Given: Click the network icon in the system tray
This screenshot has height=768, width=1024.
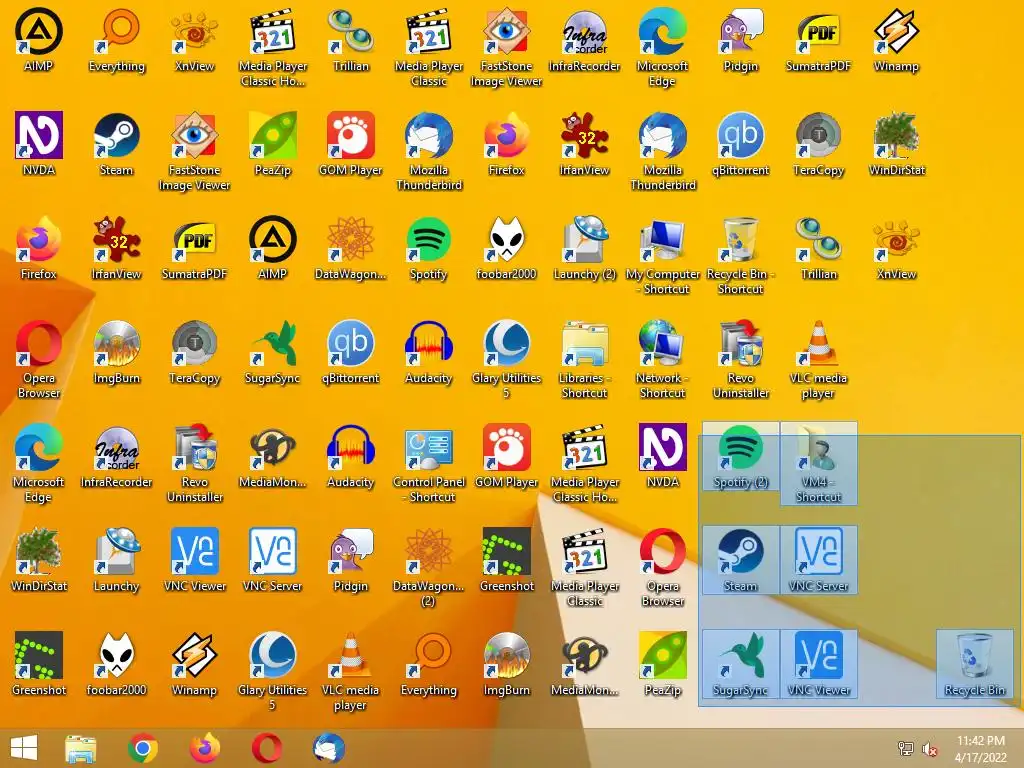Looking at the screenshot, I should [906, 749].
